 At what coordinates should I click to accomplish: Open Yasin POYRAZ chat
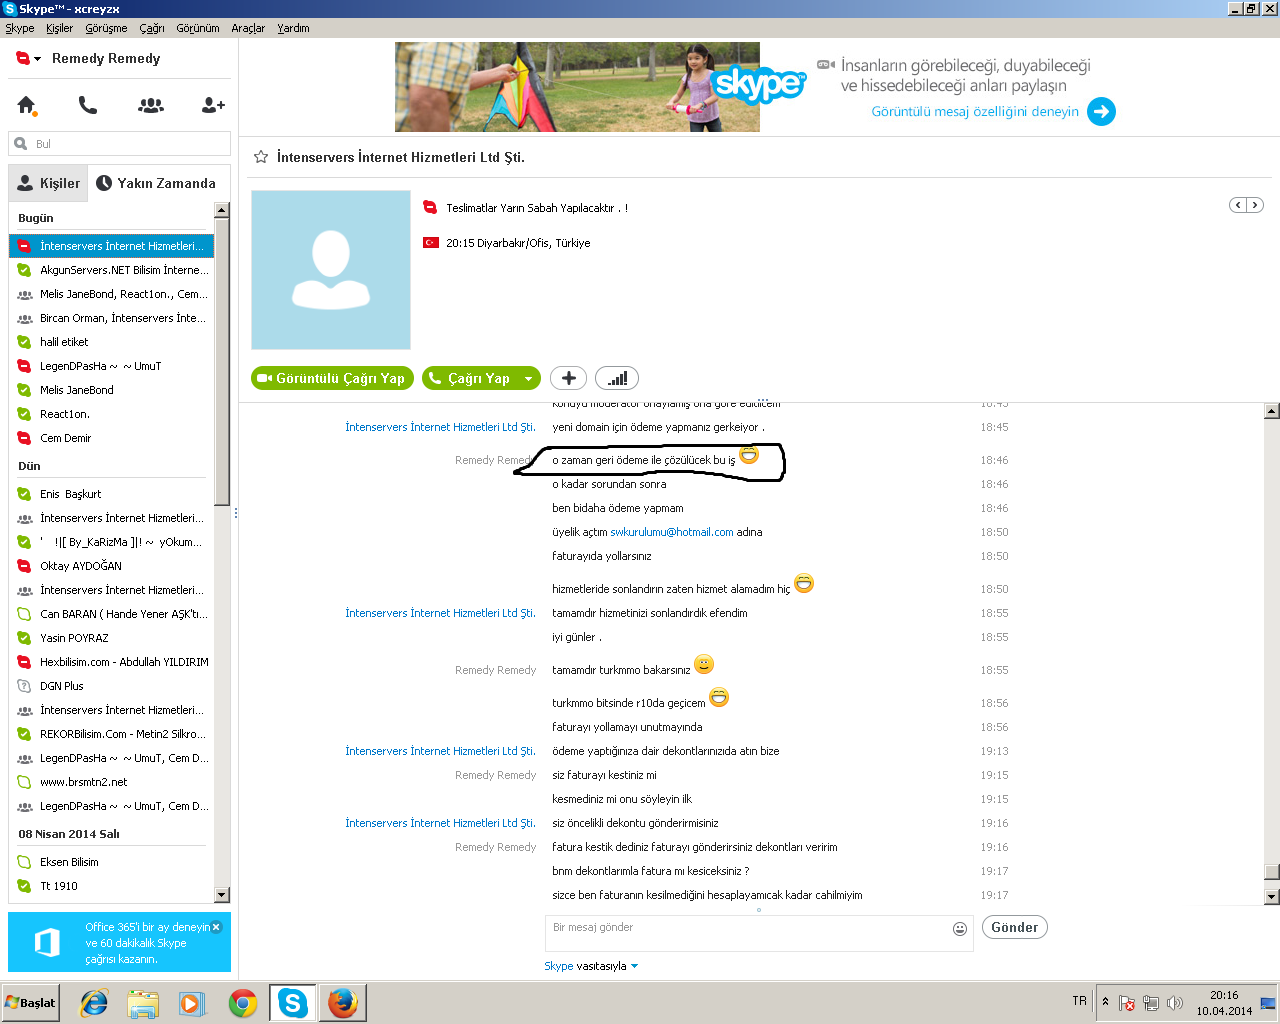(112, 638)
